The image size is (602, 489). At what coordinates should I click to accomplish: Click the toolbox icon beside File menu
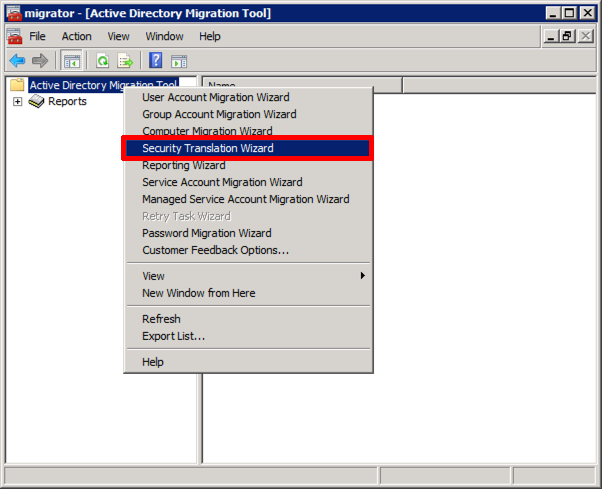click(x=15, y=36)
